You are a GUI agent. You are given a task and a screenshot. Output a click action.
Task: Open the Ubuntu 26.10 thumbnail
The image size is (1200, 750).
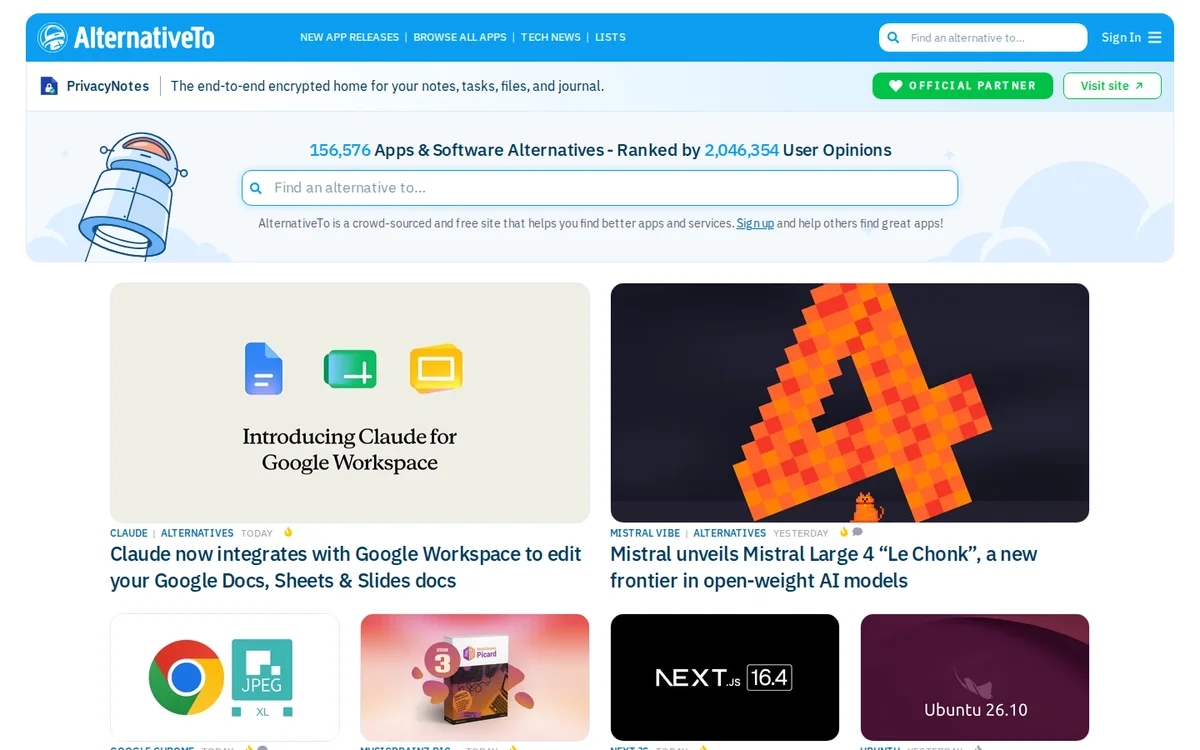[x=975, y=677]
